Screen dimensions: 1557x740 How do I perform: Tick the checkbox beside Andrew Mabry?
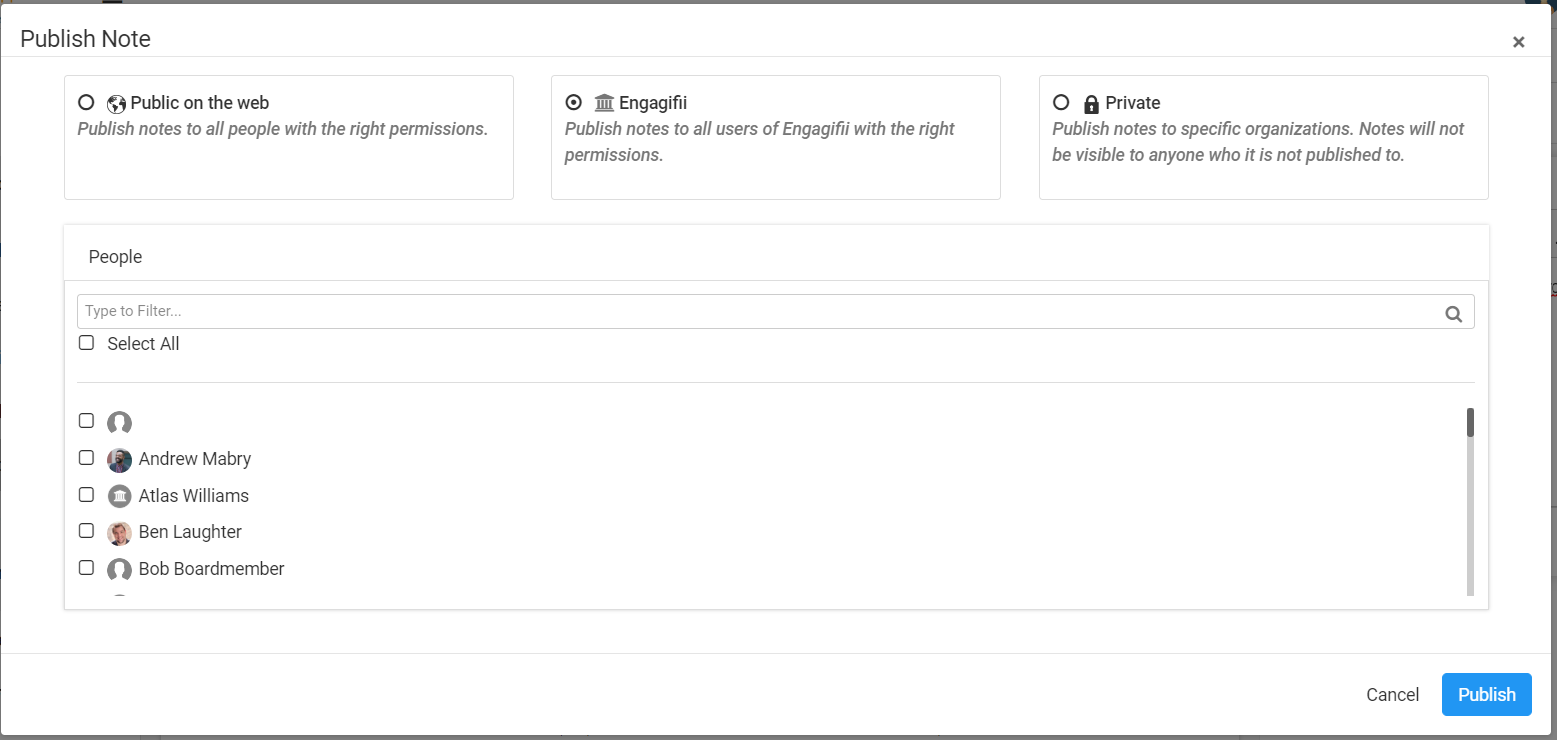86,458
